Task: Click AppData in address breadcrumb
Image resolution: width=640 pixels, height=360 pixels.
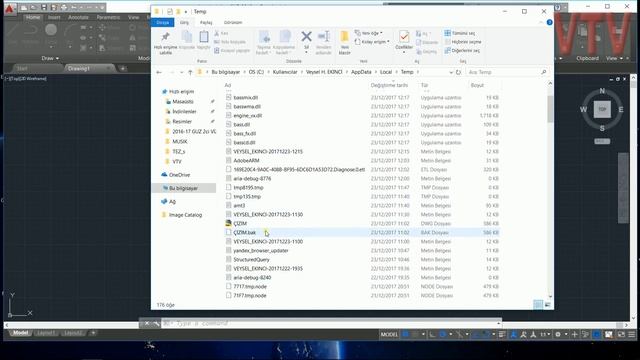Action: pyautogui.click(x=361, y=72)
